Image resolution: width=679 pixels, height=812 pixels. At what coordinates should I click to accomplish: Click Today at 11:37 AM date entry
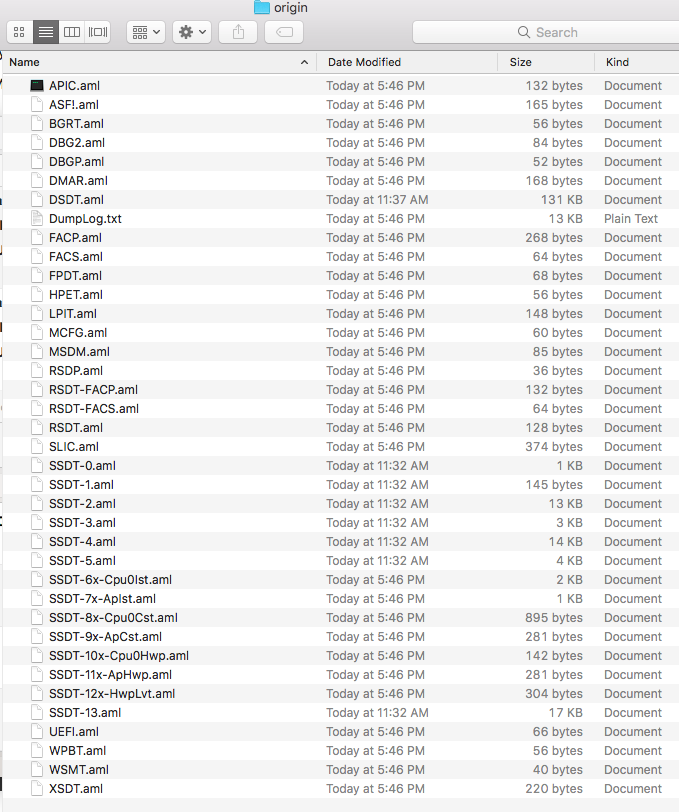point(377,199)
